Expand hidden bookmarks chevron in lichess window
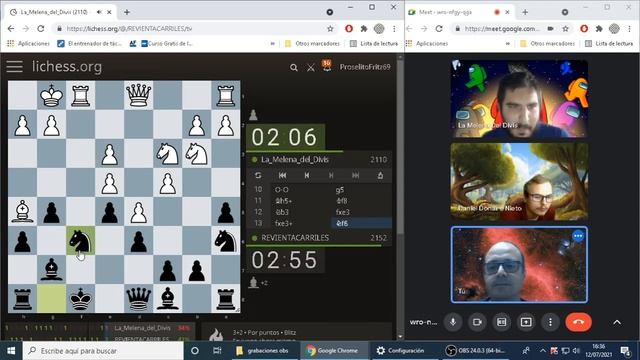640x360 pixels. [273, 43]
